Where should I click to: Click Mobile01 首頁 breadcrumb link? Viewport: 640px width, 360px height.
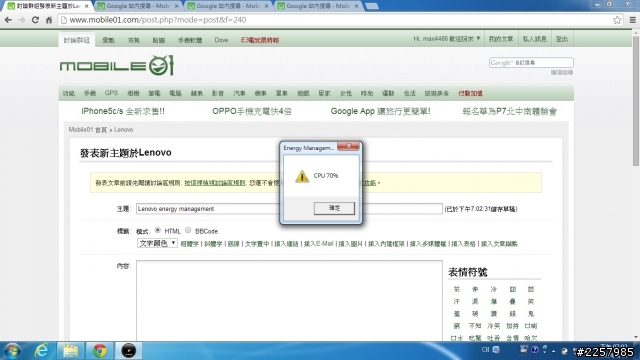[x=87, y=129]
